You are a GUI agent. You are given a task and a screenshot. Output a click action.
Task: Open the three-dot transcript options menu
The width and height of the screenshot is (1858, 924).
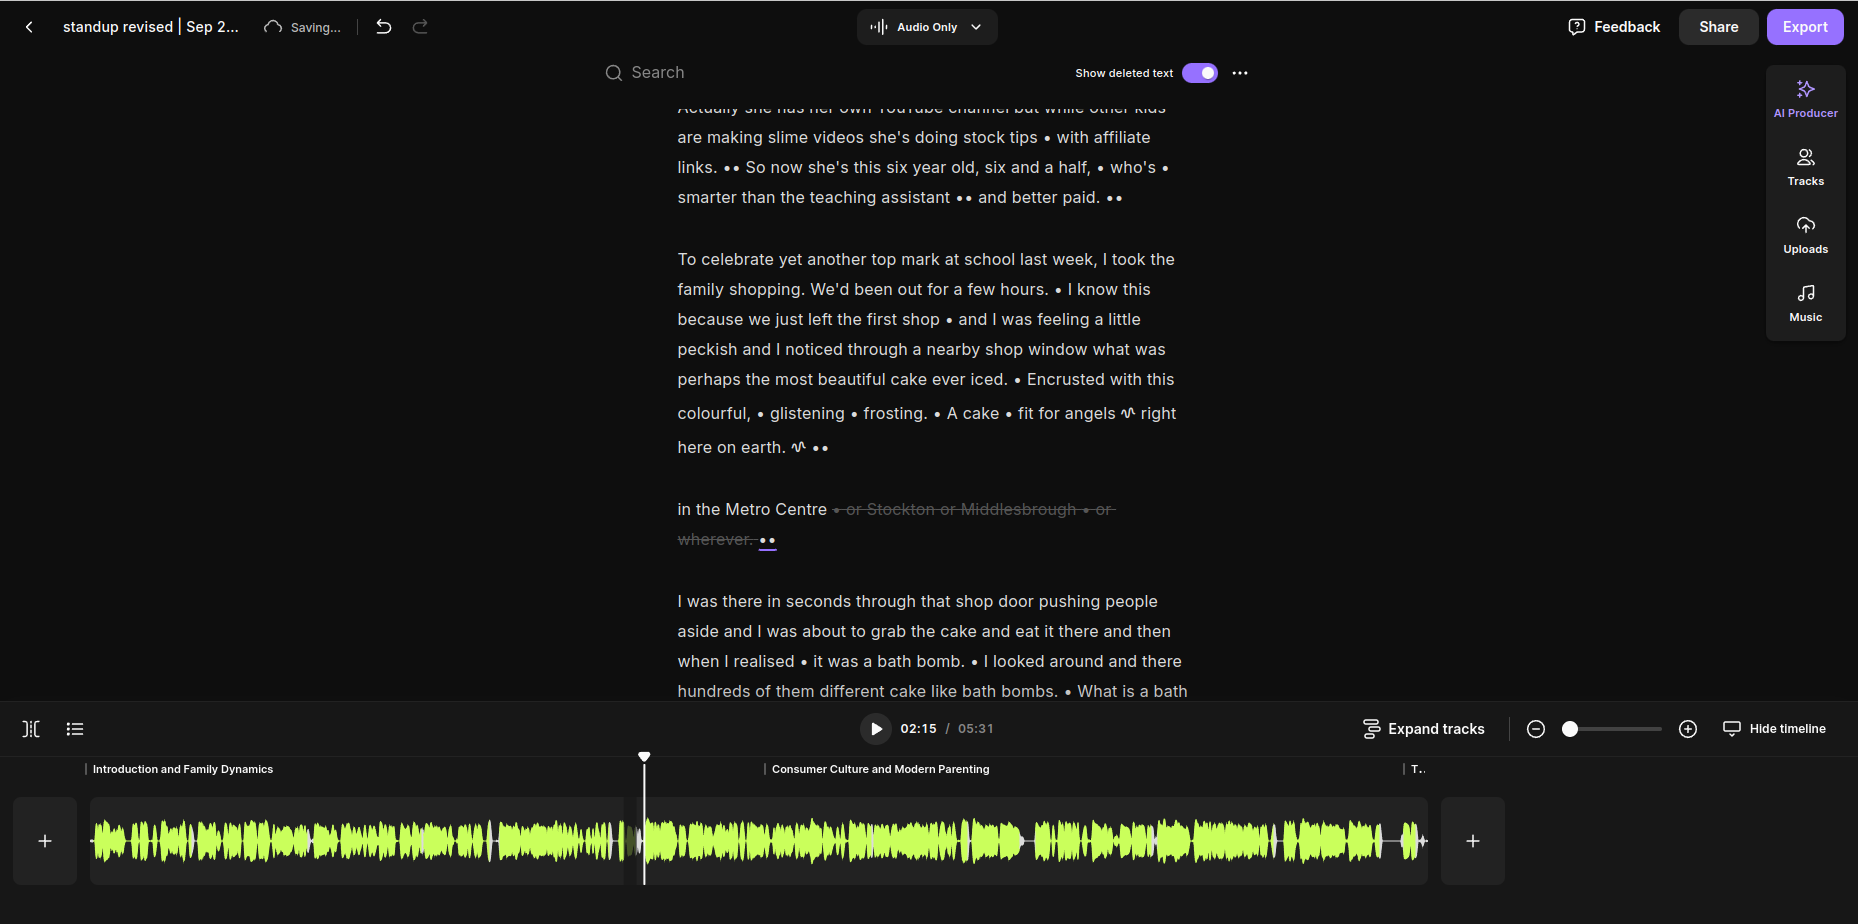coord(1240,73)
